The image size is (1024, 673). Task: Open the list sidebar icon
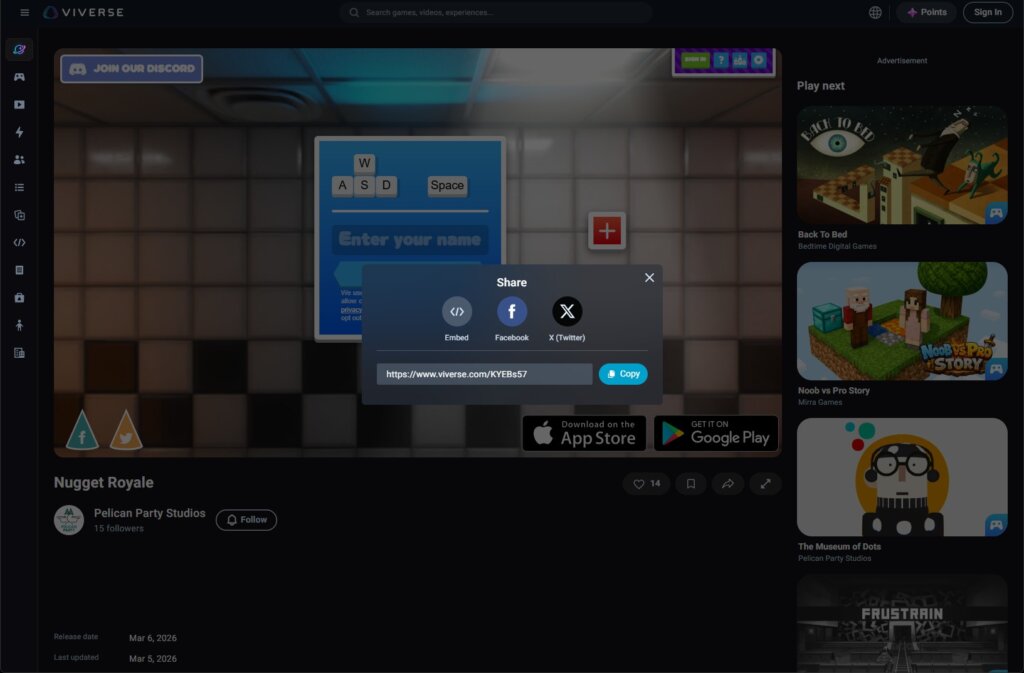(20, 187)
